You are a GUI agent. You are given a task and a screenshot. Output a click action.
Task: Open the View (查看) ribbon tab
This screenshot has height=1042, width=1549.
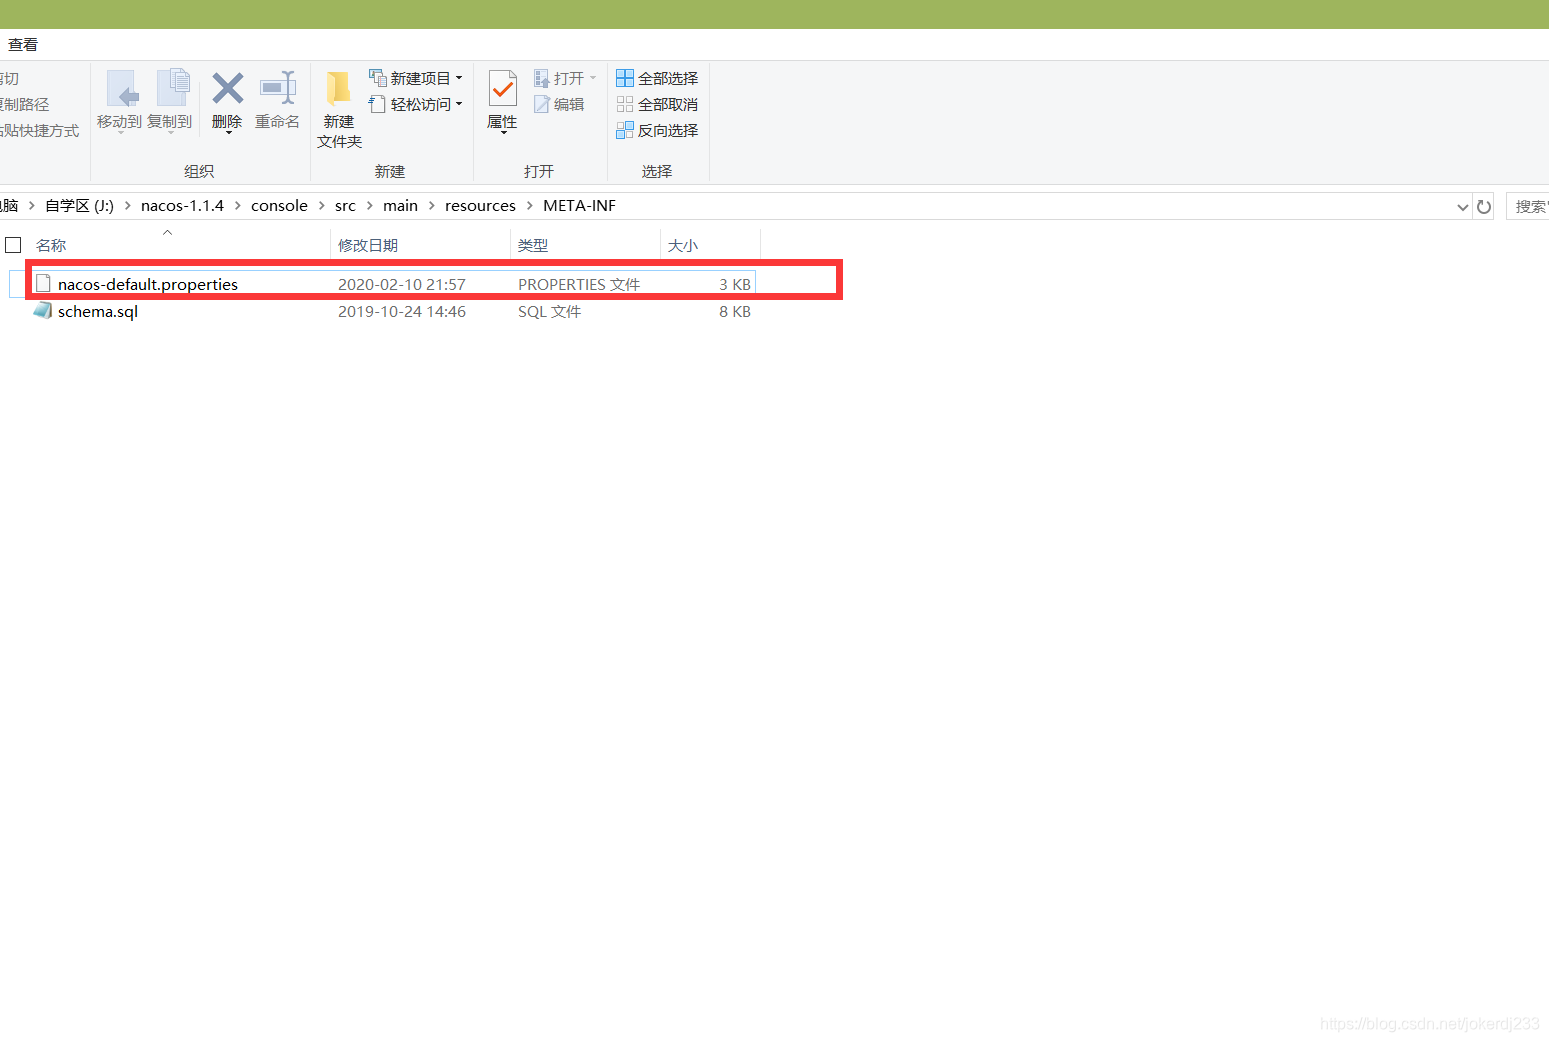click(23, 44)
